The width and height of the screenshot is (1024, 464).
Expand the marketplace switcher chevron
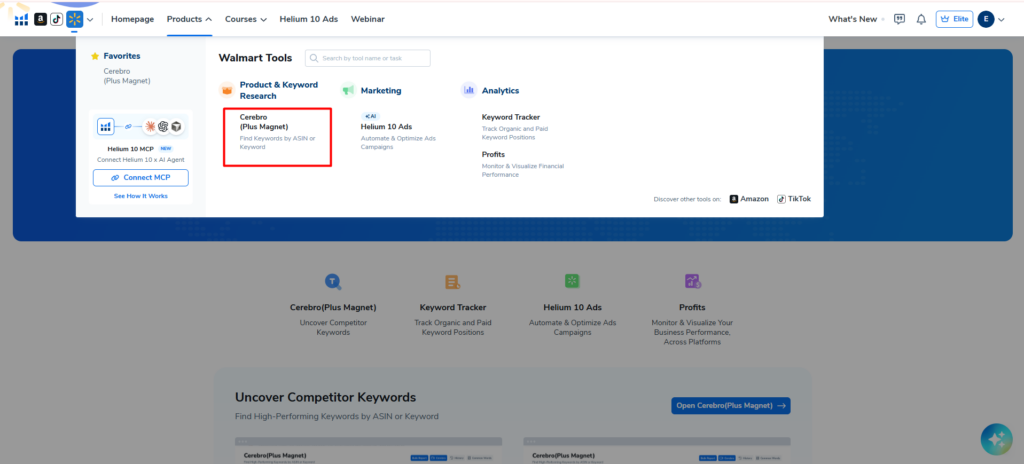90,20
